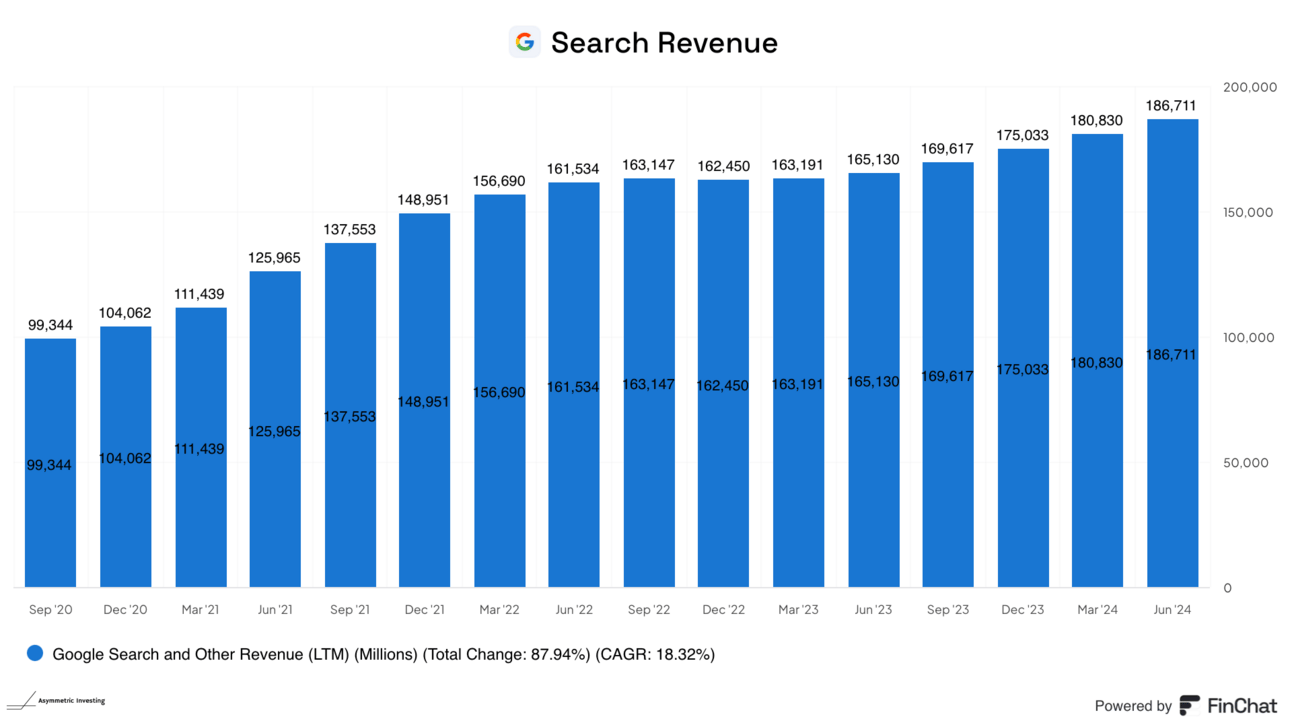Click the 104,062 value above the Dec '20 bar
This screenshot has width=1292, height=727.
125,313
